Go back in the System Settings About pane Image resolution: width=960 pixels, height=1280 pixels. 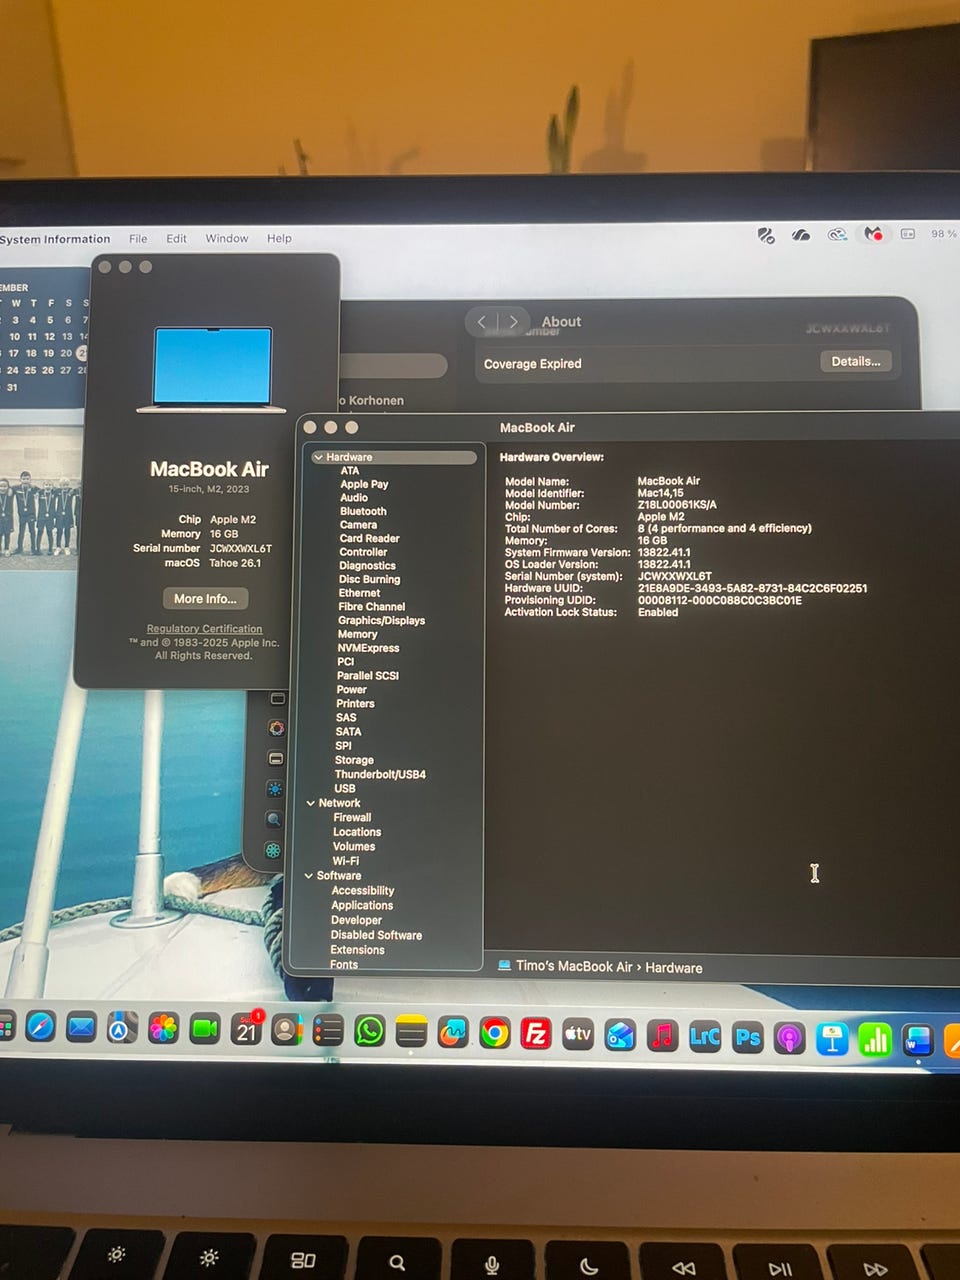(x=482, y=322)
